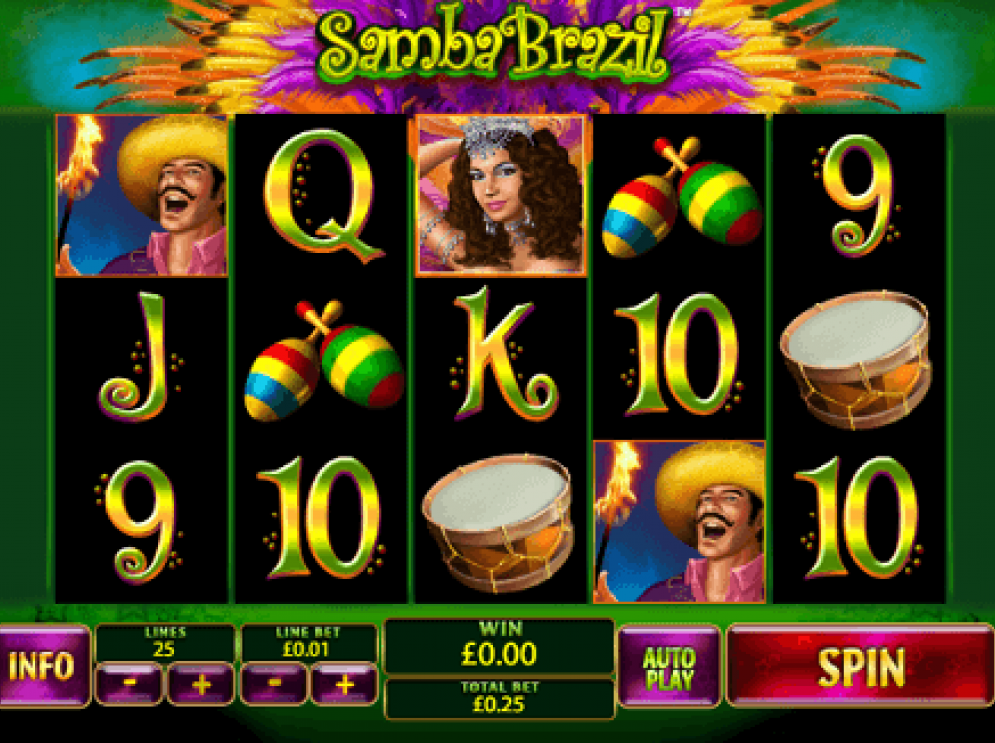Start Auto Play mode

(x=669, y=666)
